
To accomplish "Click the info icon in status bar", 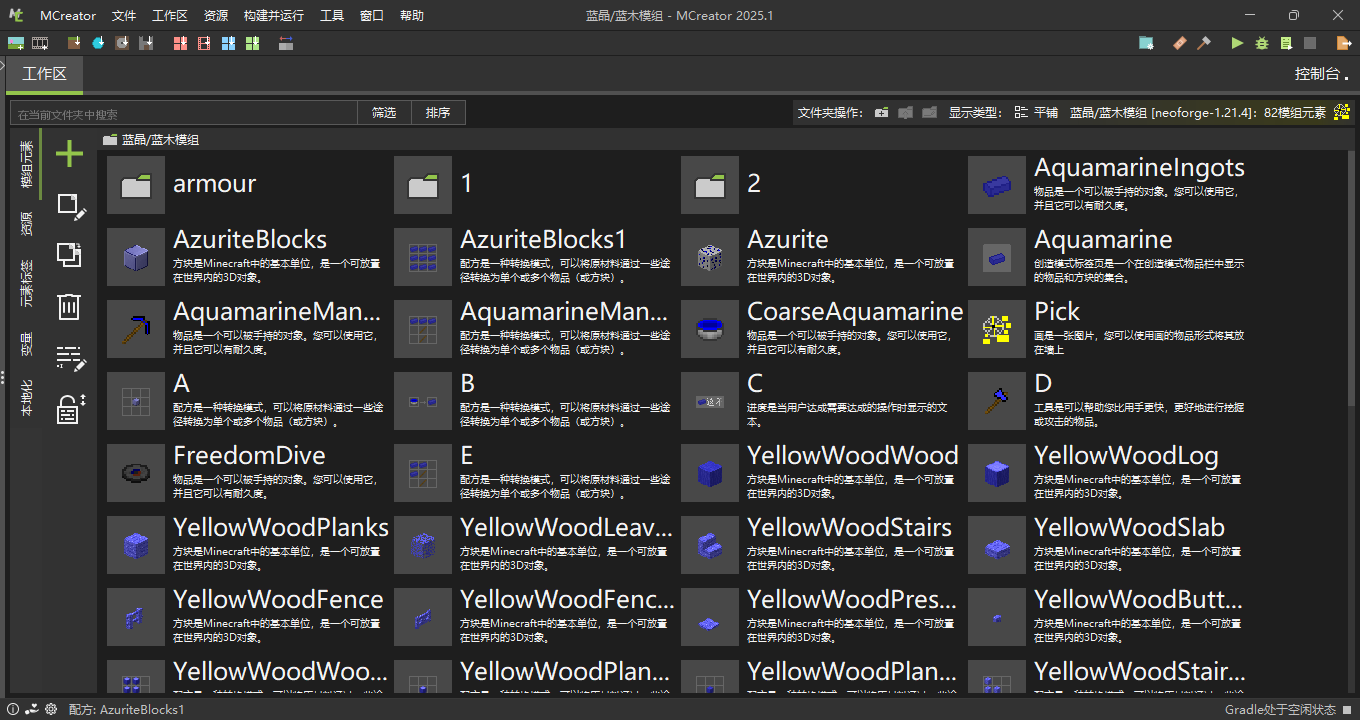I will point(13,709).
